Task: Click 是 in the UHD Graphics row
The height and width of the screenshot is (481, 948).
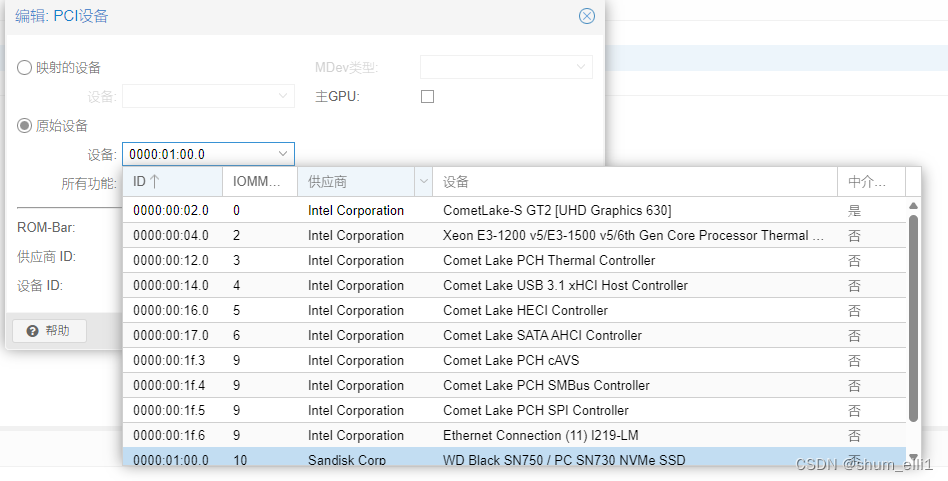Action: tap(854, 211)
